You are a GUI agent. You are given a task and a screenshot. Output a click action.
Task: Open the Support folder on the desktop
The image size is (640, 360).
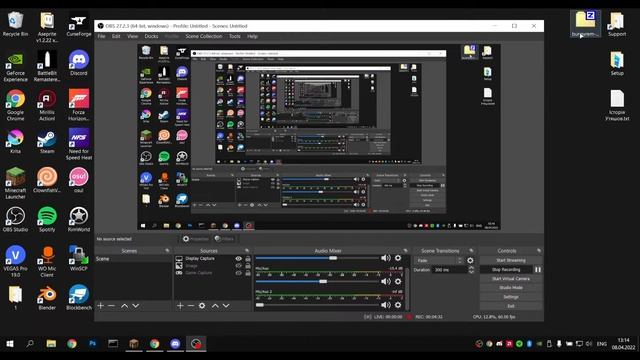pyautogui.click(x=617, y=24)
